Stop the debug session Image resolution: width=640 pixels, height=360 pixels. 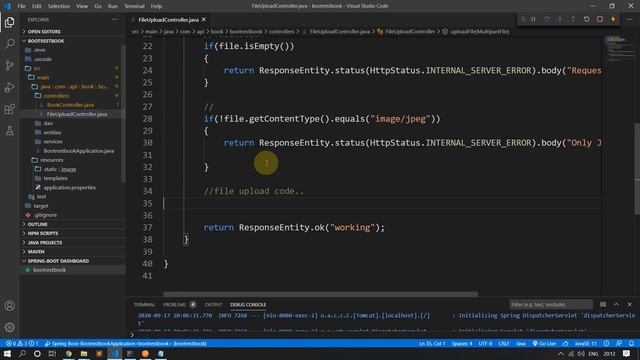(x=600, y=19)
